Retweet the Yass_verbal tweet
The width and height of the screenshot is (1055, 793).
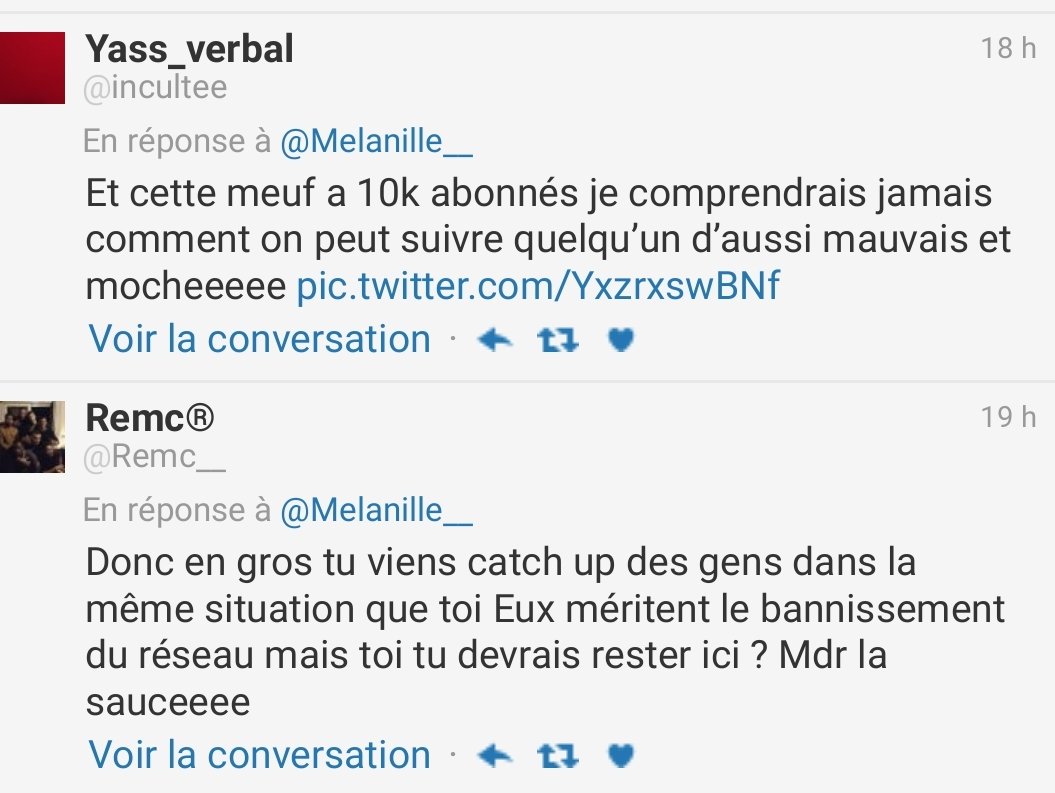(x=557, y=341)
